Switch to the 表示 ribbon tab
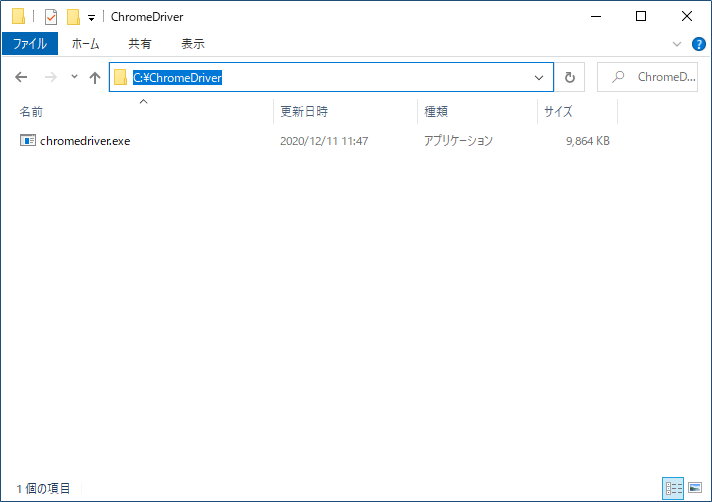Image resolution: width=712 pixels, height=502 pixels. point(193,44)
